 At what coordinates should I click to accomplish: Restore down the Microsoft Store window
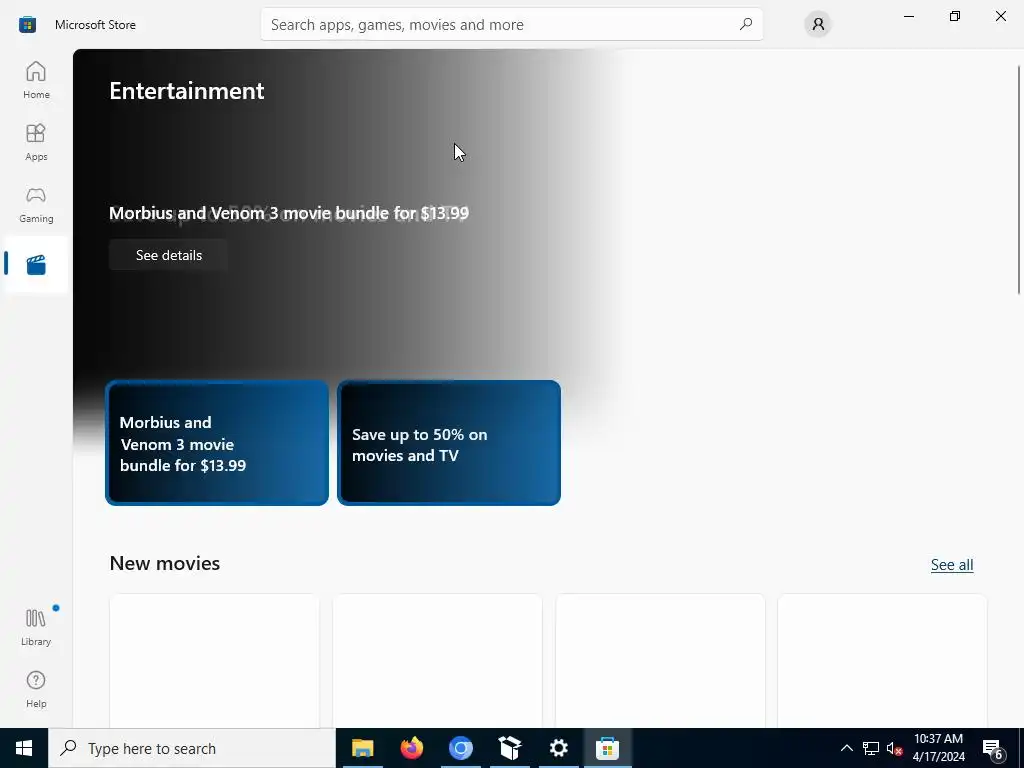tap(955, 16)
